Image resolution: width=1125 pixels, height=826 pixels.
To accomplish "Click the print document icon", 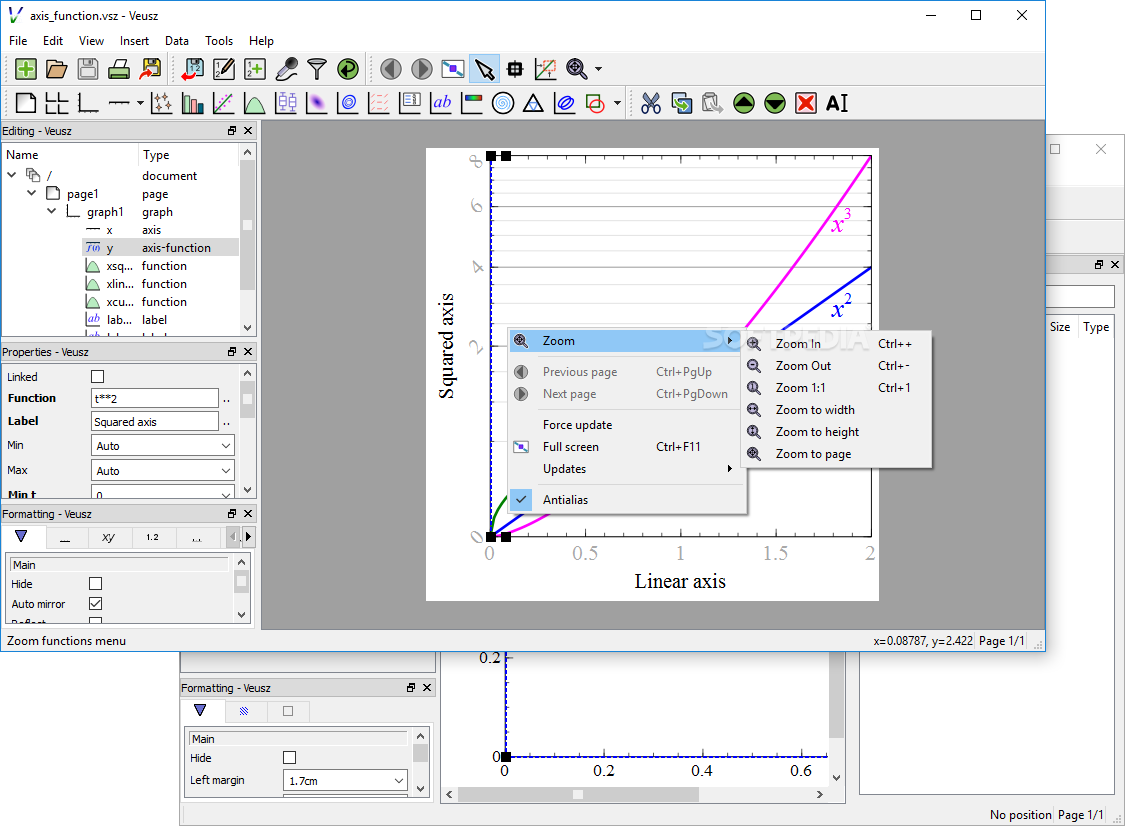I will [119, 69].
